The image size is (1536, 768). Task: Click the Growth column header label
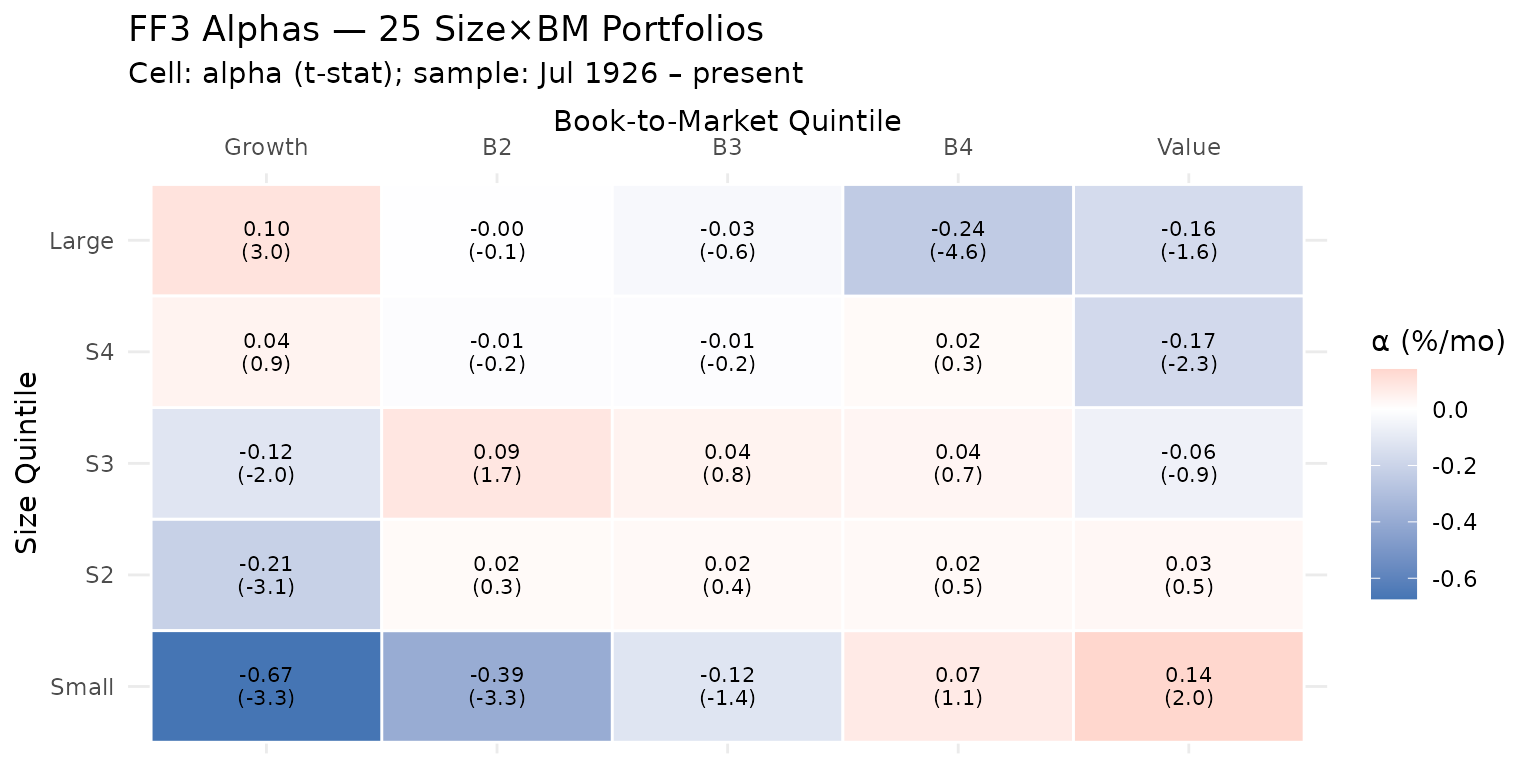266,148
